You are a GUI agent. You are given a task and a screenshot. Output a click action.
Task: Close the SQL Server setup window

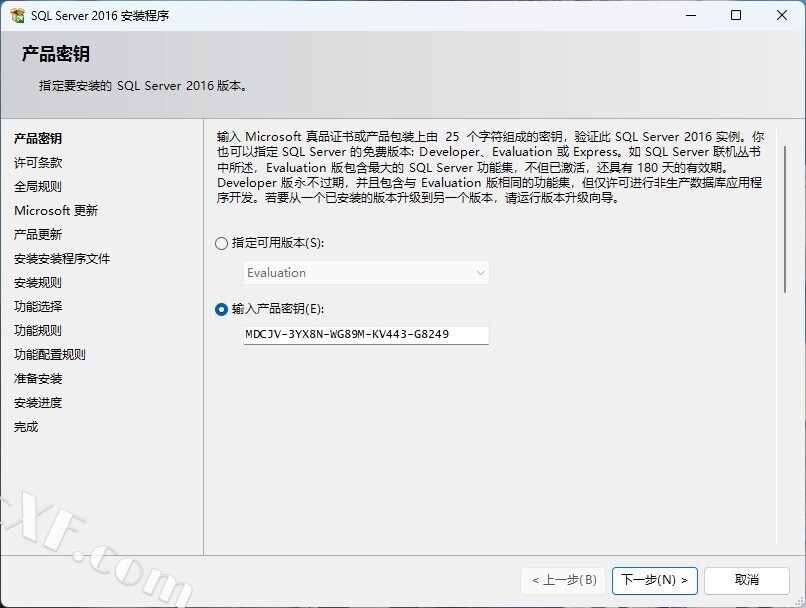pyautogui.click(x=782, y=15)
